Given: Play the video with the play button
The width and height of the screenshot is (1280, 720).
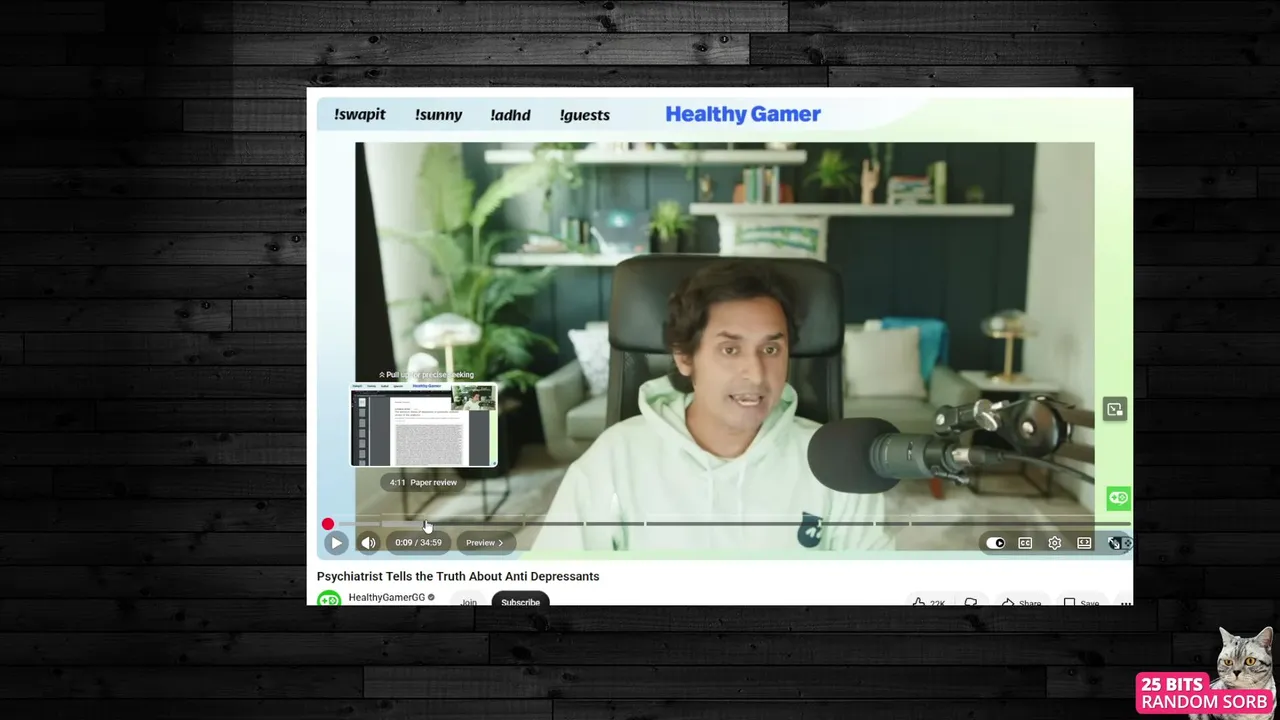Looking at the screenshot, I should [335, 543].
